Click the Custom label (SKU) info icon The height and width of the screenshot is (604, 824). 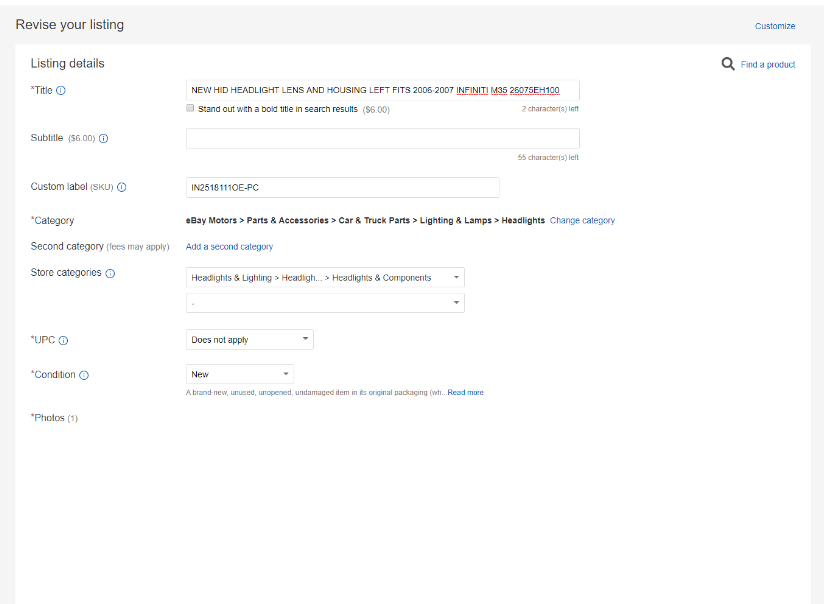point(120,187)
